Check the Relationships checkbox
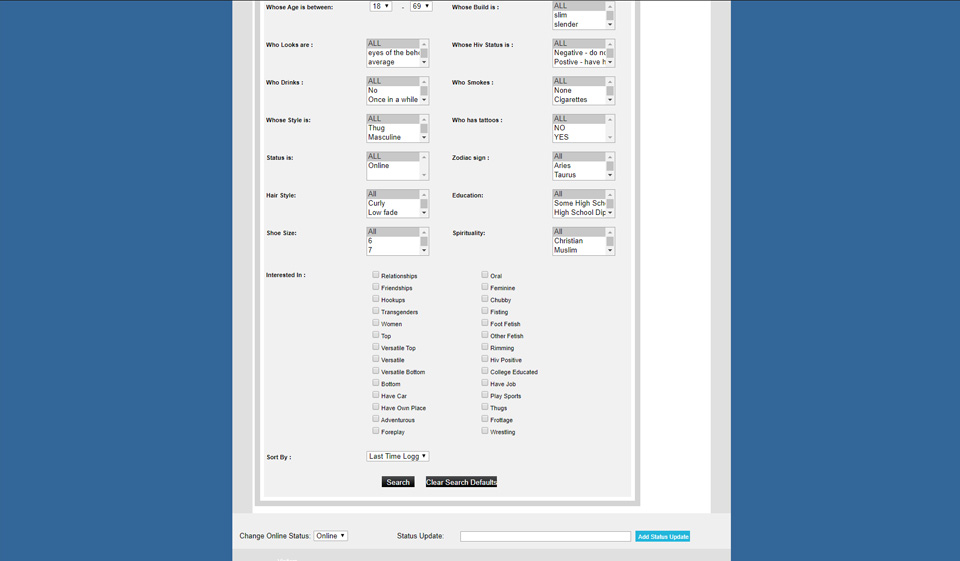 click(x=376, y=275)
